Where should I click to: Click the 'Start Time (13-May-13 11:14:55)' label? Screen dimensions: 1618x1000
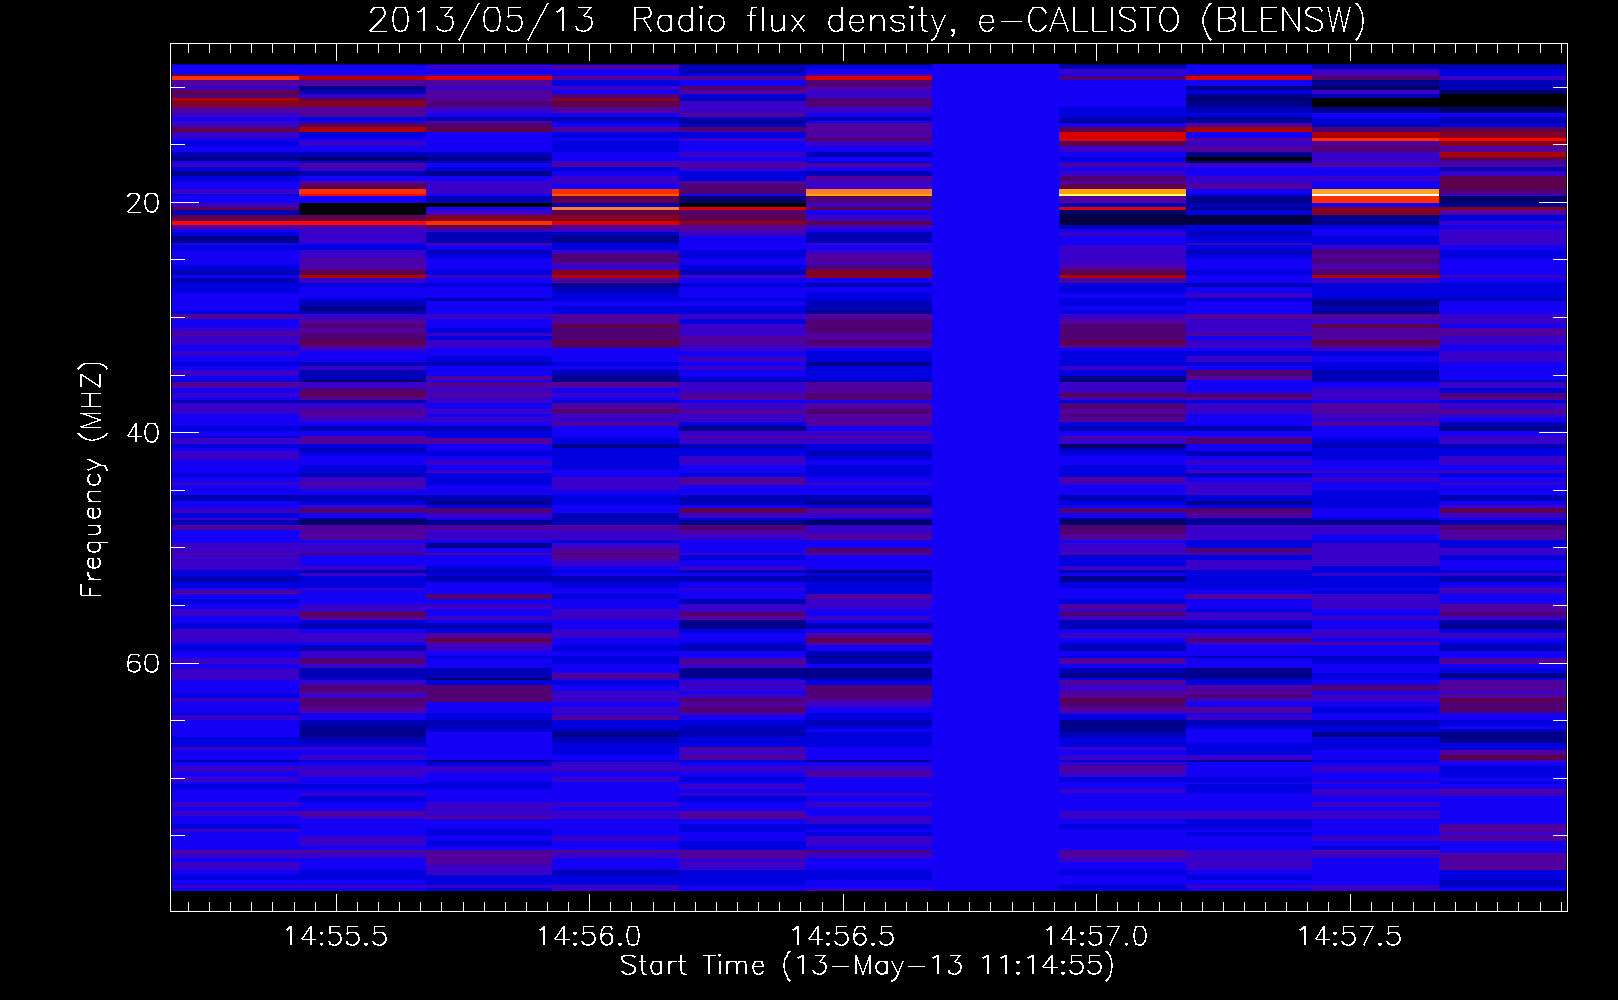(867, 966)
